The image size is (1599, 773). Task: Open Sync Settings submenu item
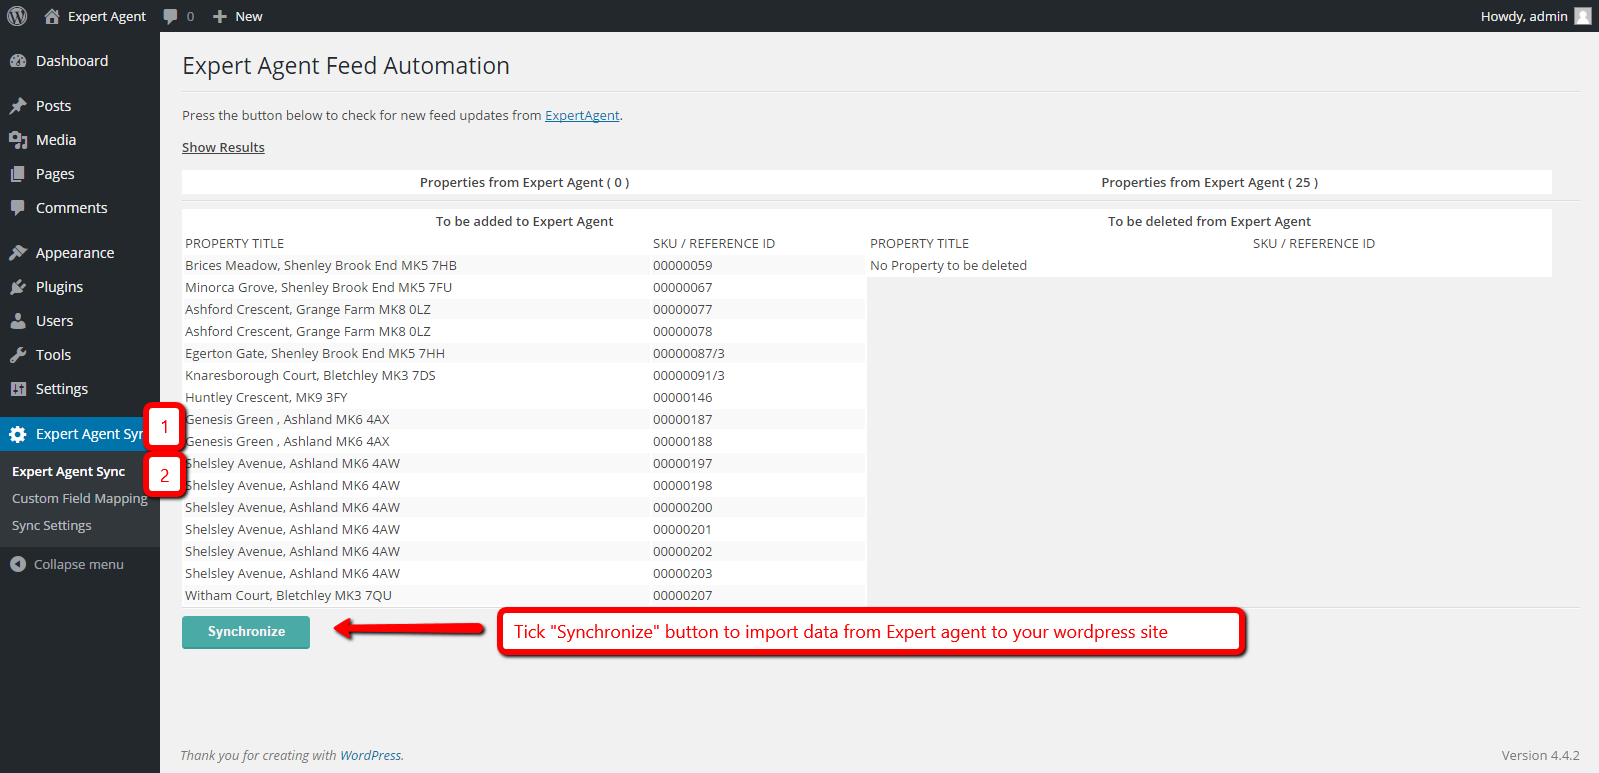52,526
